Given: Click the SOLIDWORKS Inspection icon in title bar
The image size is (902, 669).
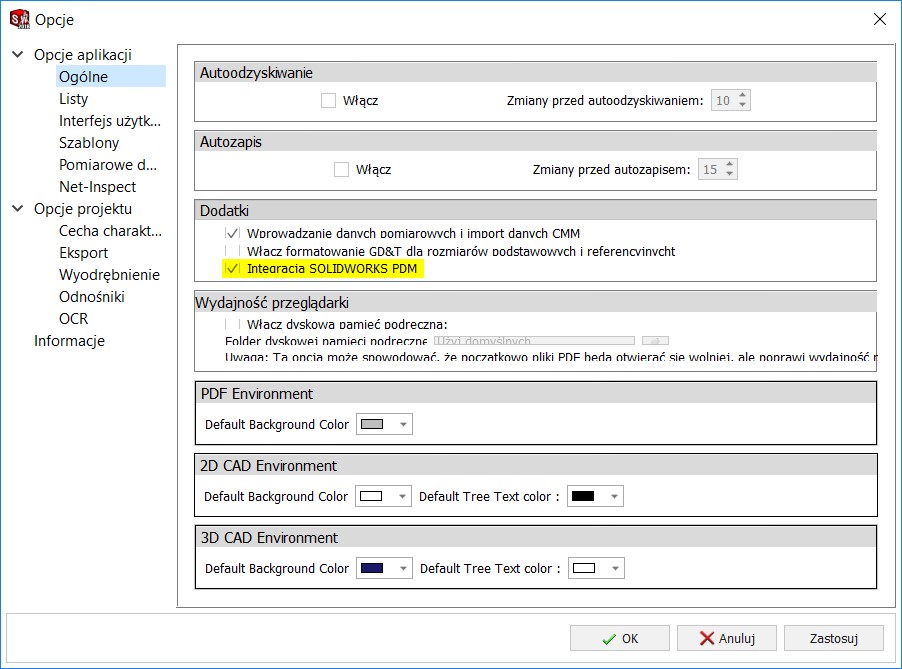Looking at the screenshot, I should pos(19,18).
